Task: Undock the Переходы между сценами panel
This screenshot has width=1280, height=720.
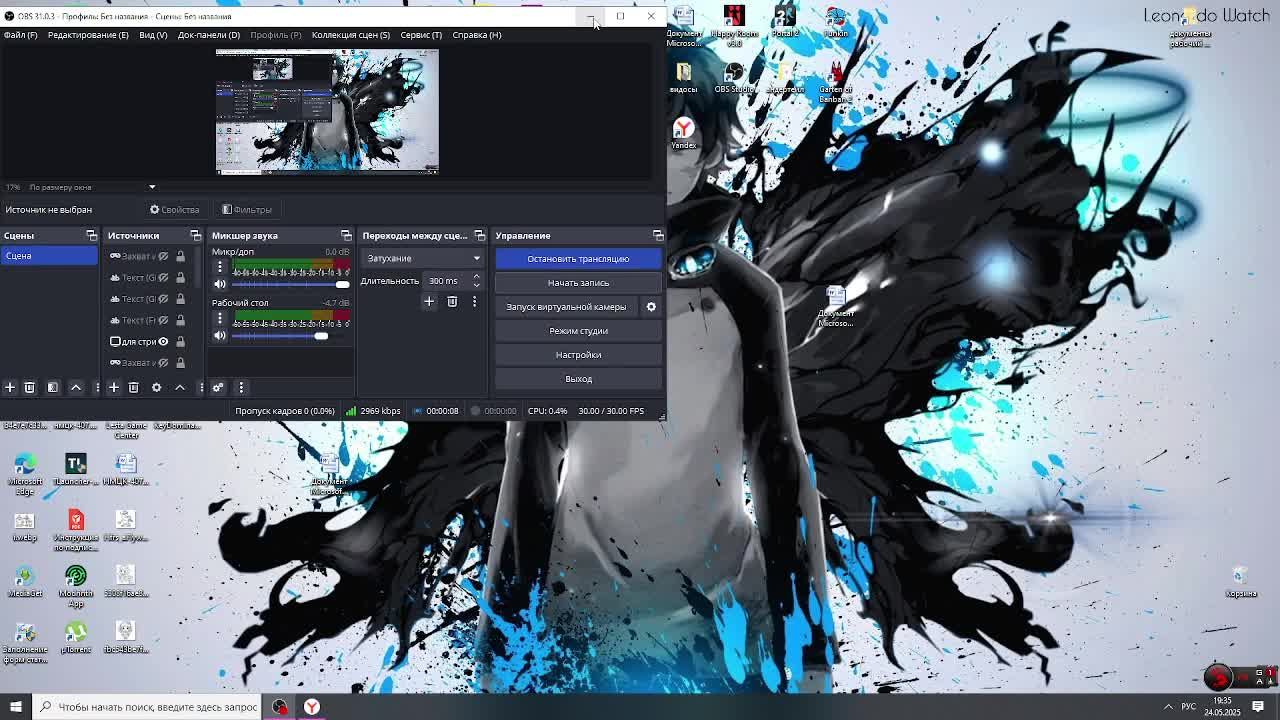Action: [x=479, y=235]
